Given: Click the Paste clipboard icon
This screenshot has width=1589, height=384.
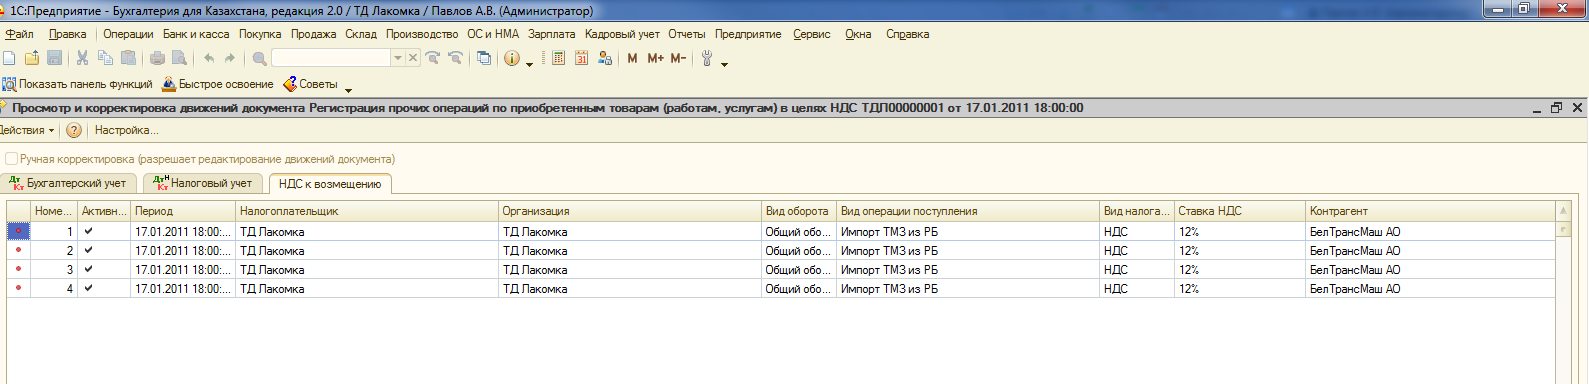Looking at the screenshot, I should click(x=128, y=58).
